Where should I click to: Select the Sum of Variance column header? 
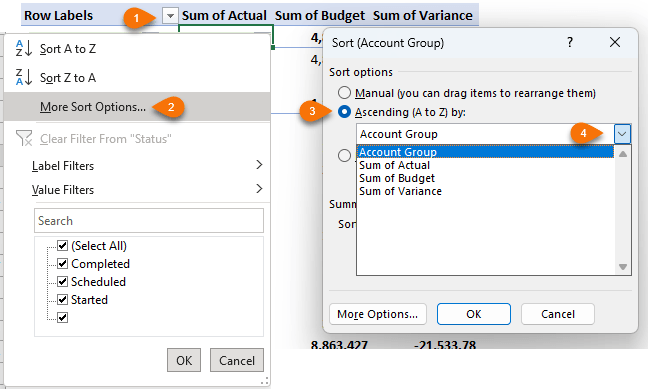(x=422, y=16)
